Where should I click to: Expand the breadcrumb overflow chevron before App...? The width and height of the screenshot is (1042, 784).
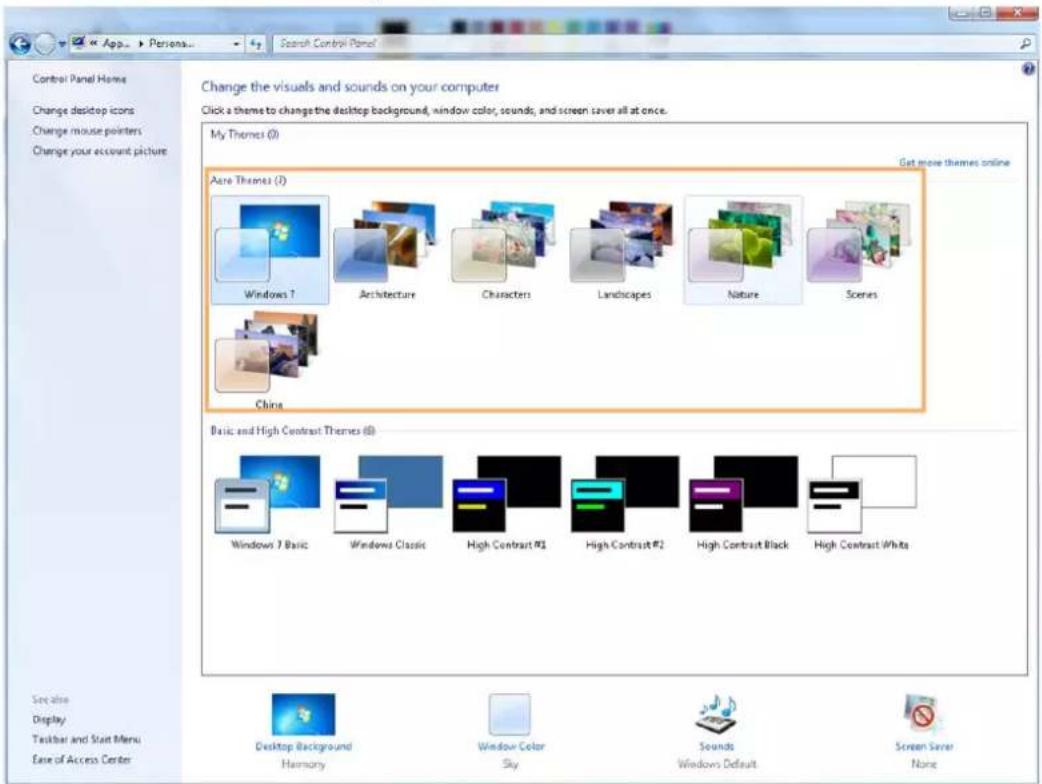click(x=94, y=43)
